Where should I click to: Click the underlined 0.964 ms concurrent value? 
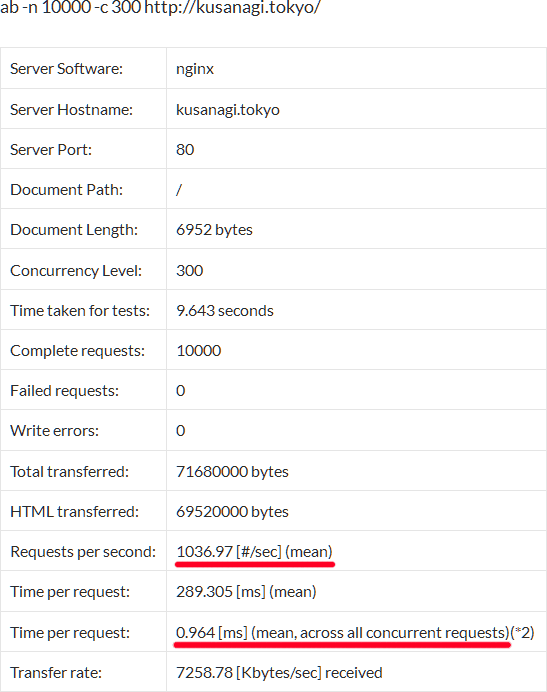[343, 633]
